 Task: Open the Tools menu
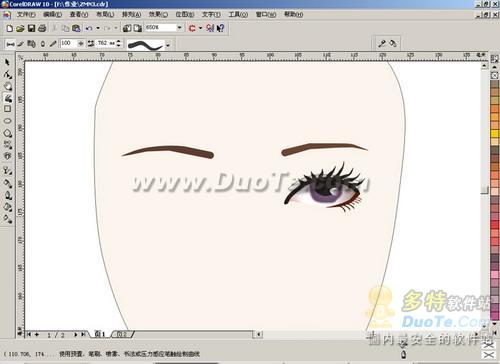pyautogui.click(x=238, y=15)
